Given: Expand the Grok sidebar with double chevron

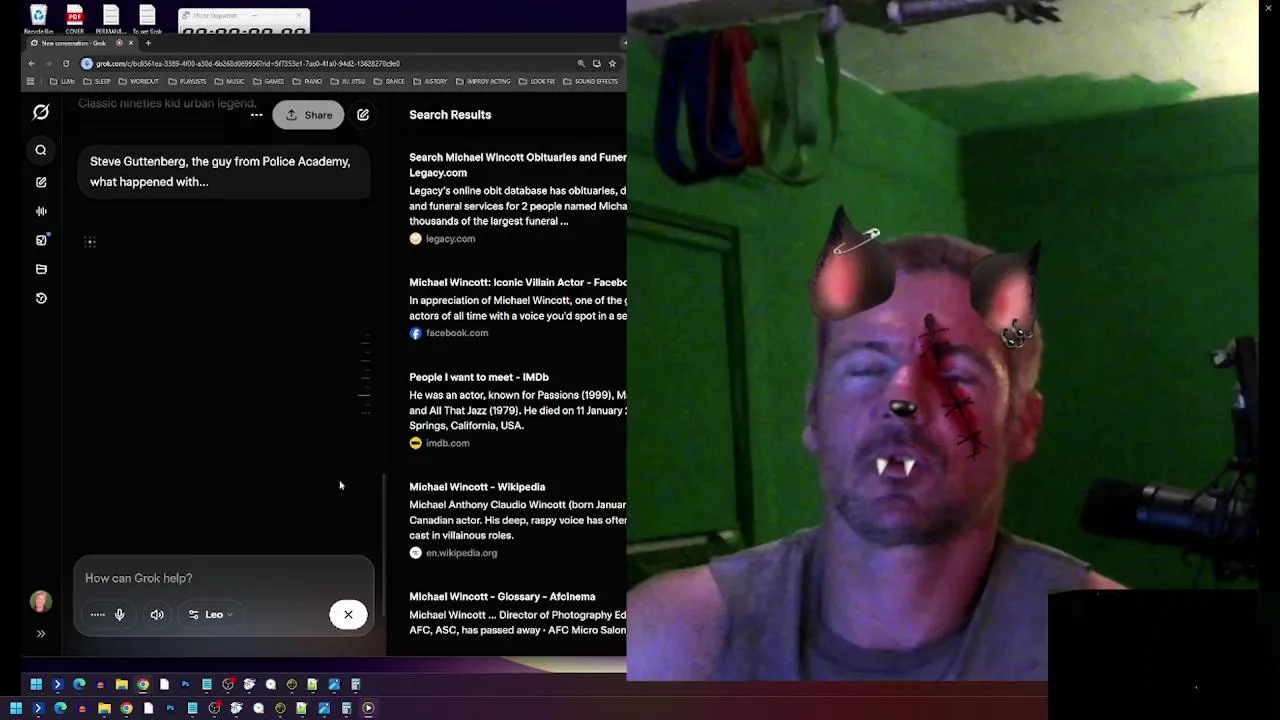Looking at the screenshot, I should 41,633.
